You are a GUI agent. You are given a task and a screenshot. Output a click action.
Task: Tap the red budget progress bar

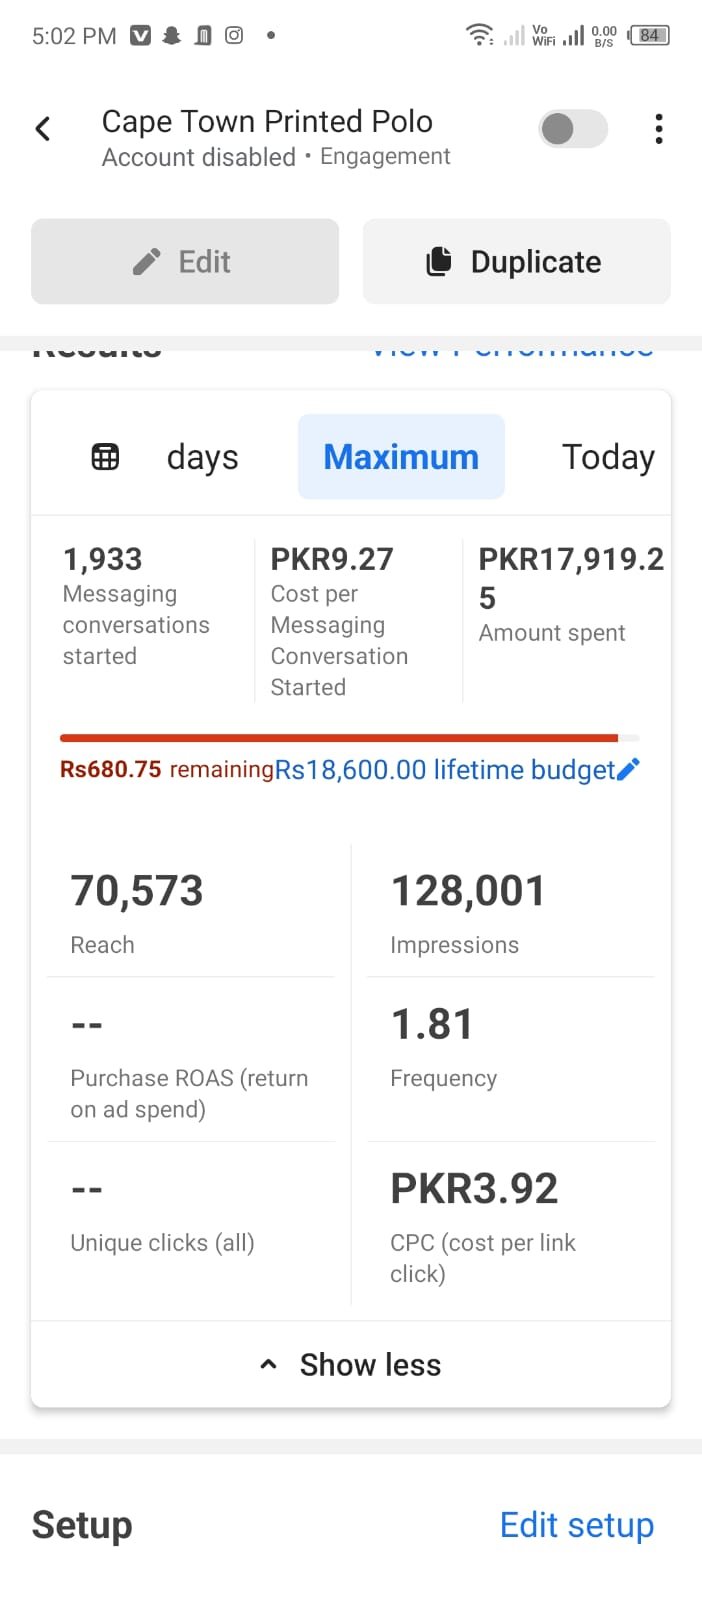(x=339, y=738)
